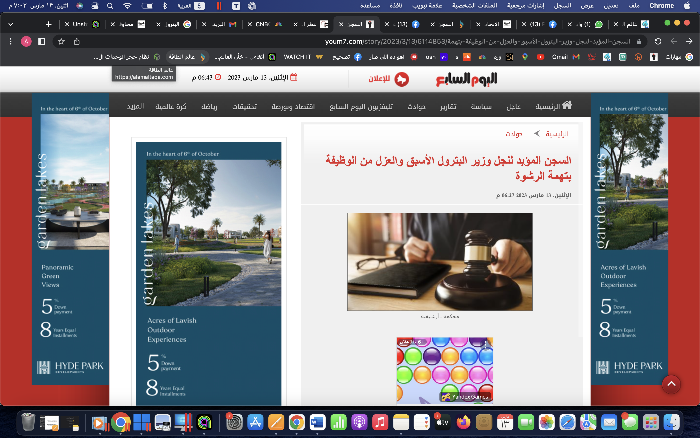Open the مساعدة menu in menu bar
700x438 pixels.
[370, 6]
